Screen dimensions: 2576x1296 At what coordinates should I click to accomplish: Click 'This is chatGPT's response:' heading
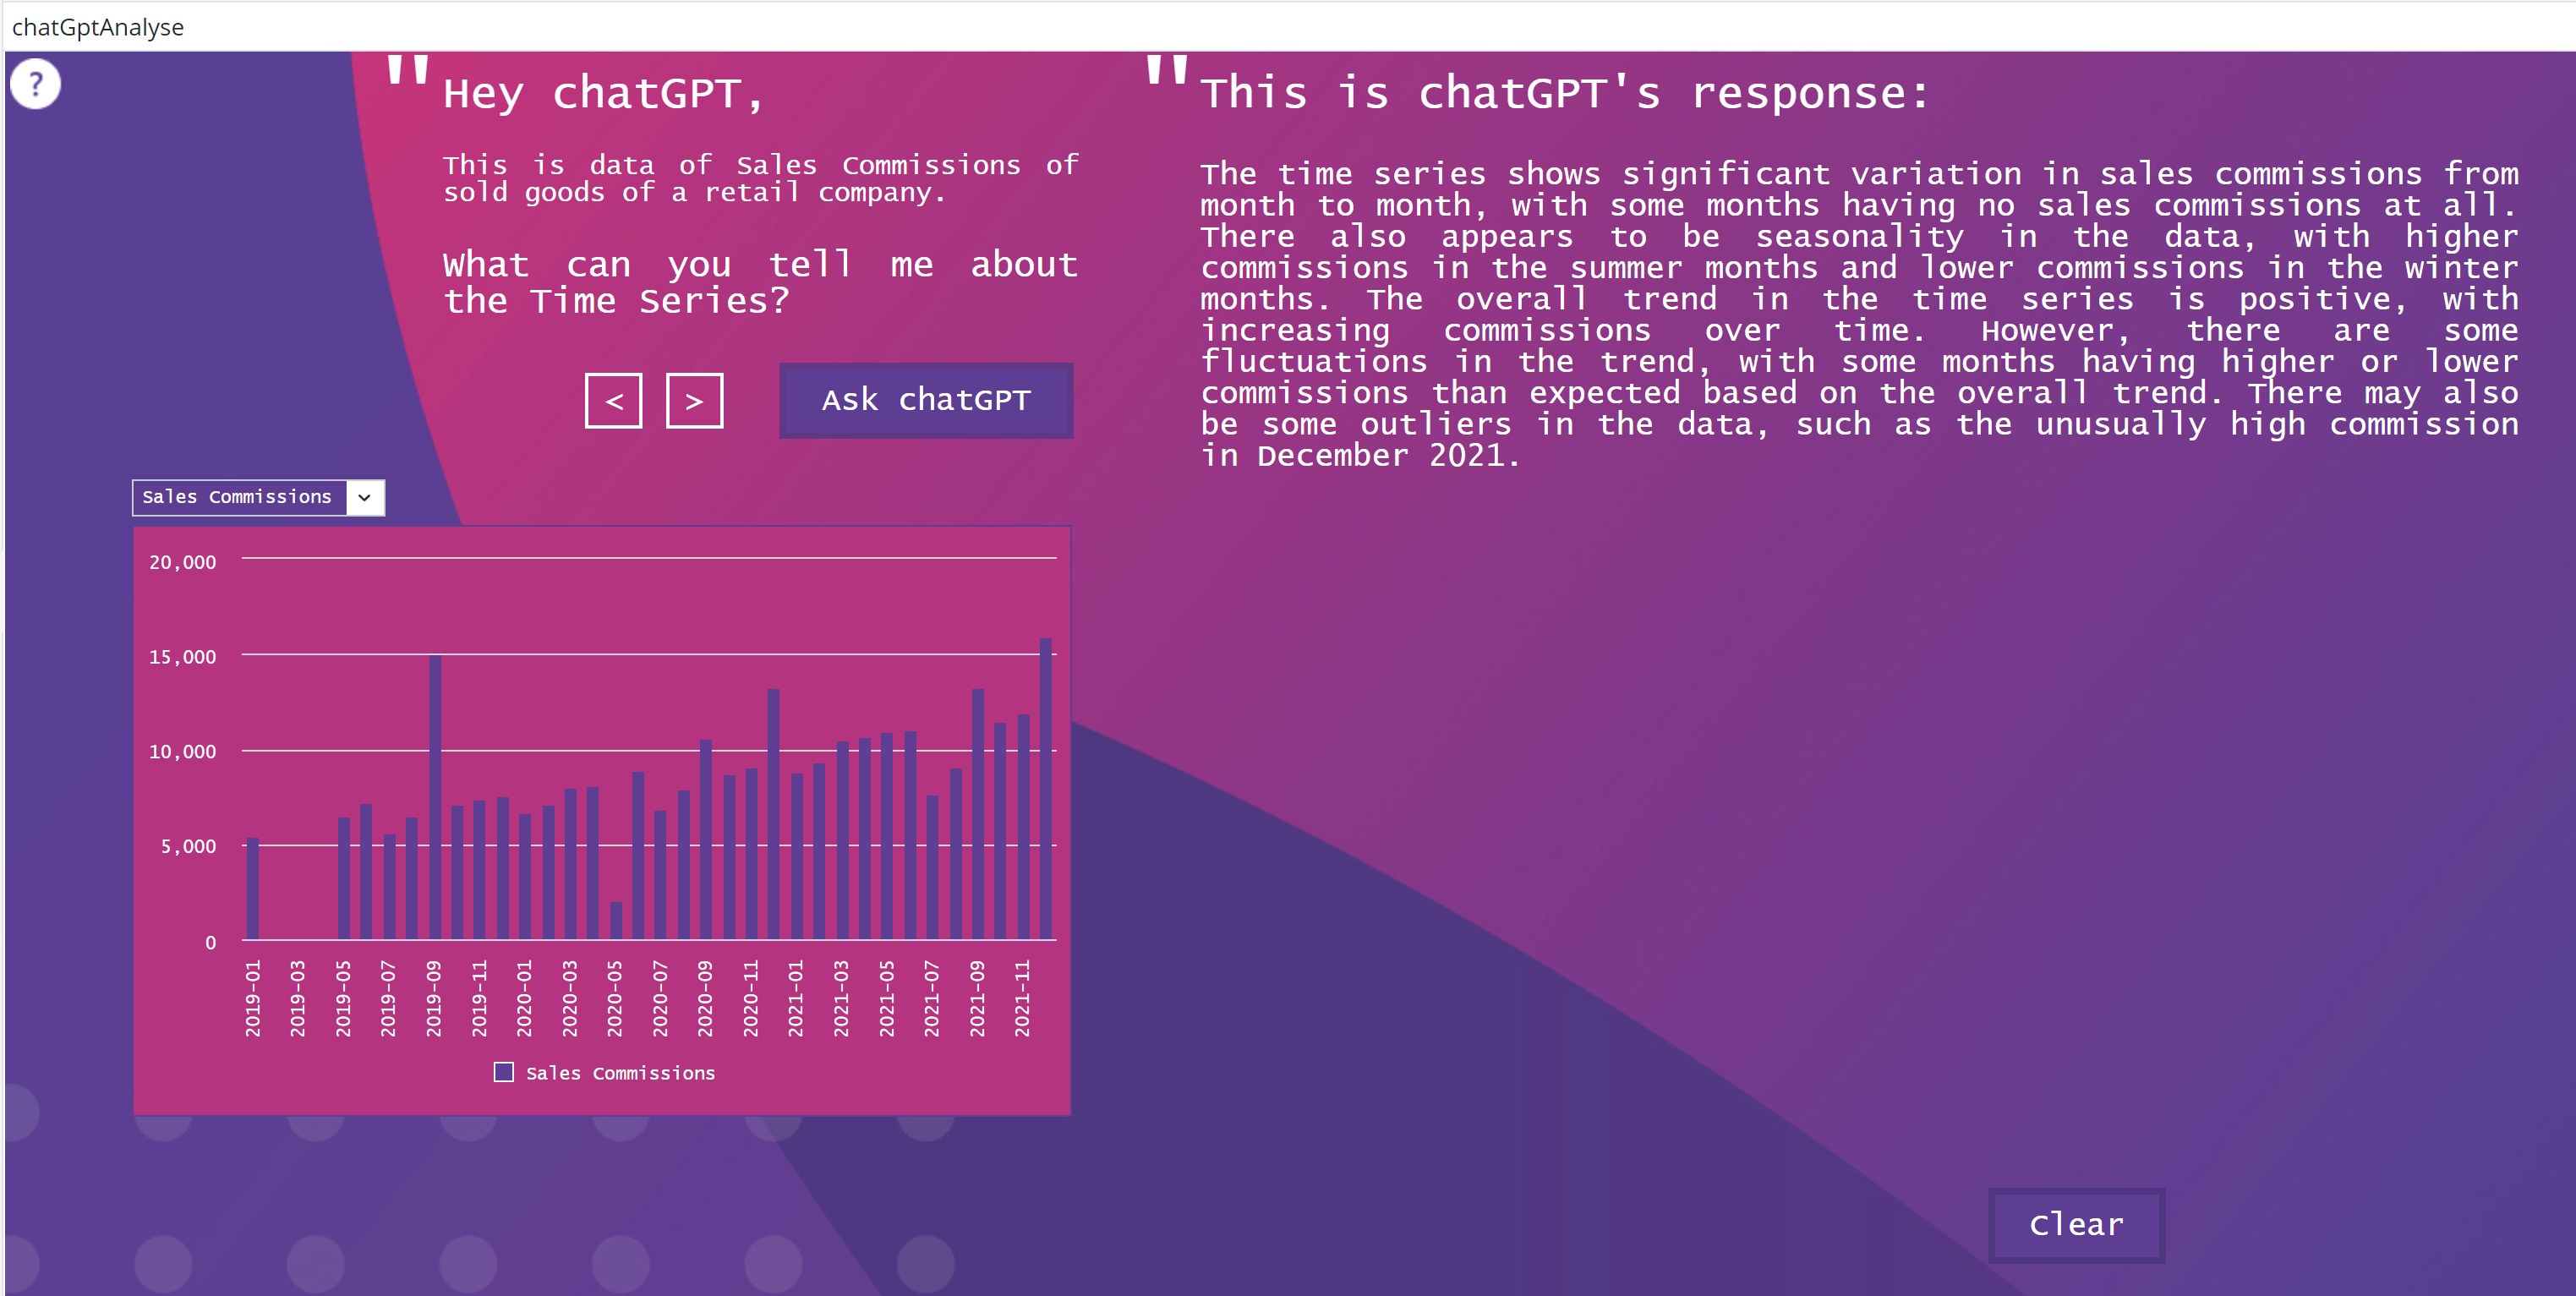tap(1565, 93)
